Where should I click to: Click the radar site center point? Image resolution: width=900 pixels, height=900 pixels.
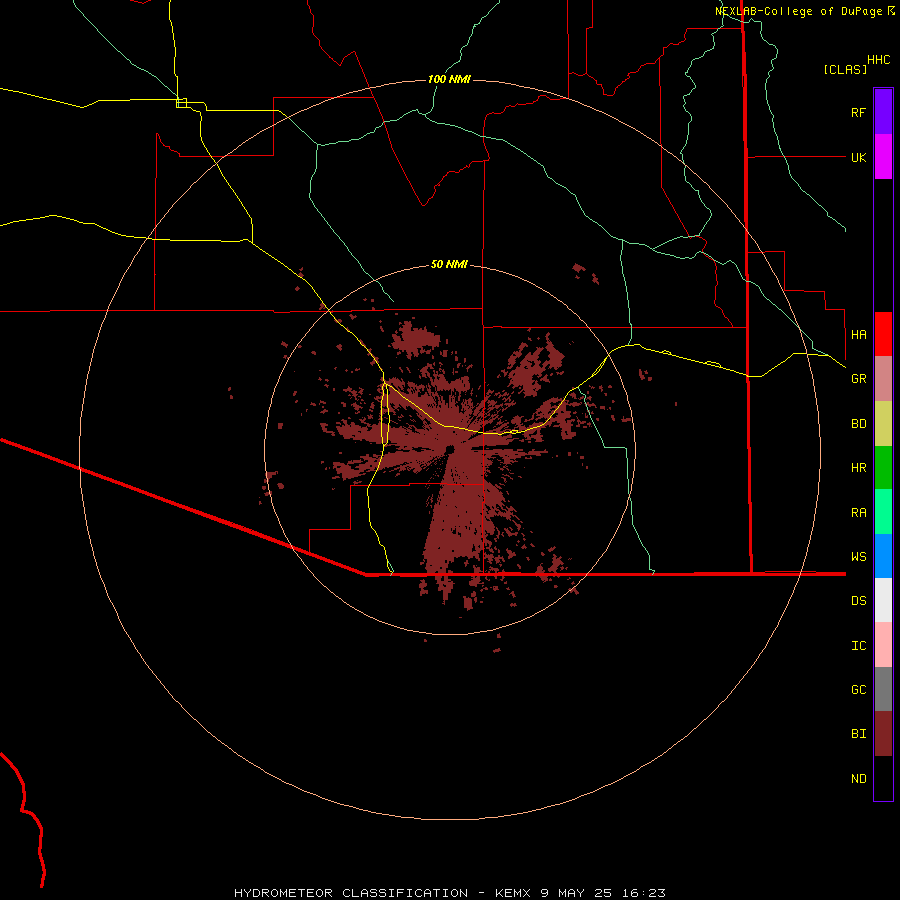click(x=450, y=449)
